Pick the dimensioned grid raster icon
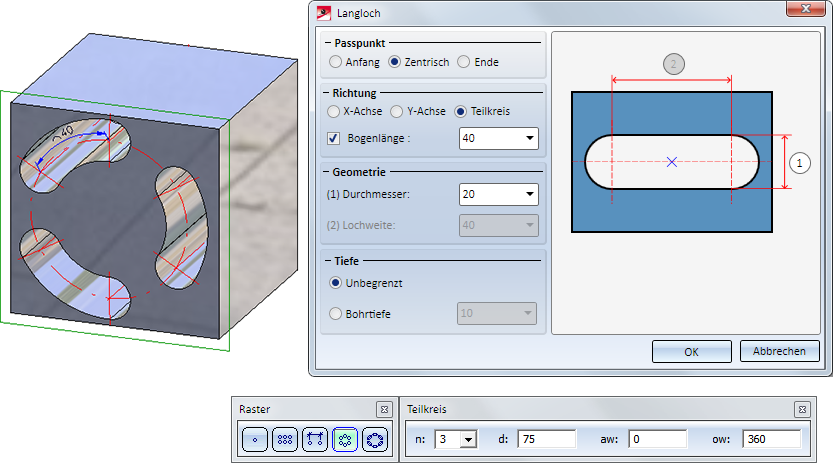Screen dimensions: 833x463 click(x=315, y=440)
